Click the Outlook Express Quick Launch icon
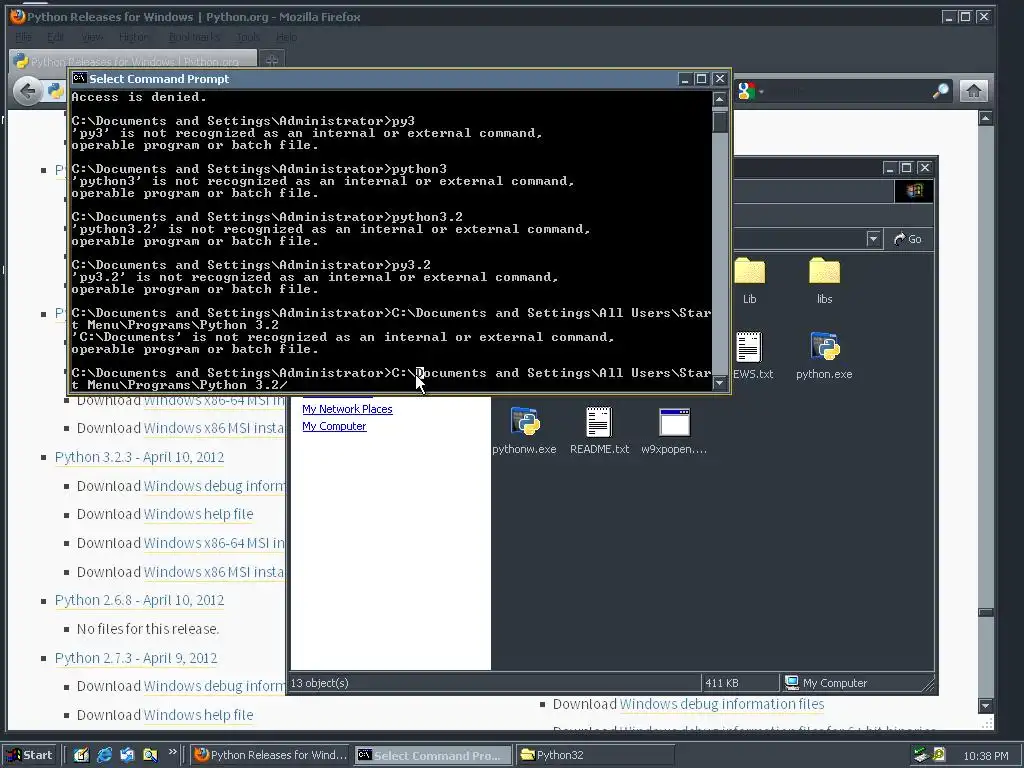 (127, 755)
